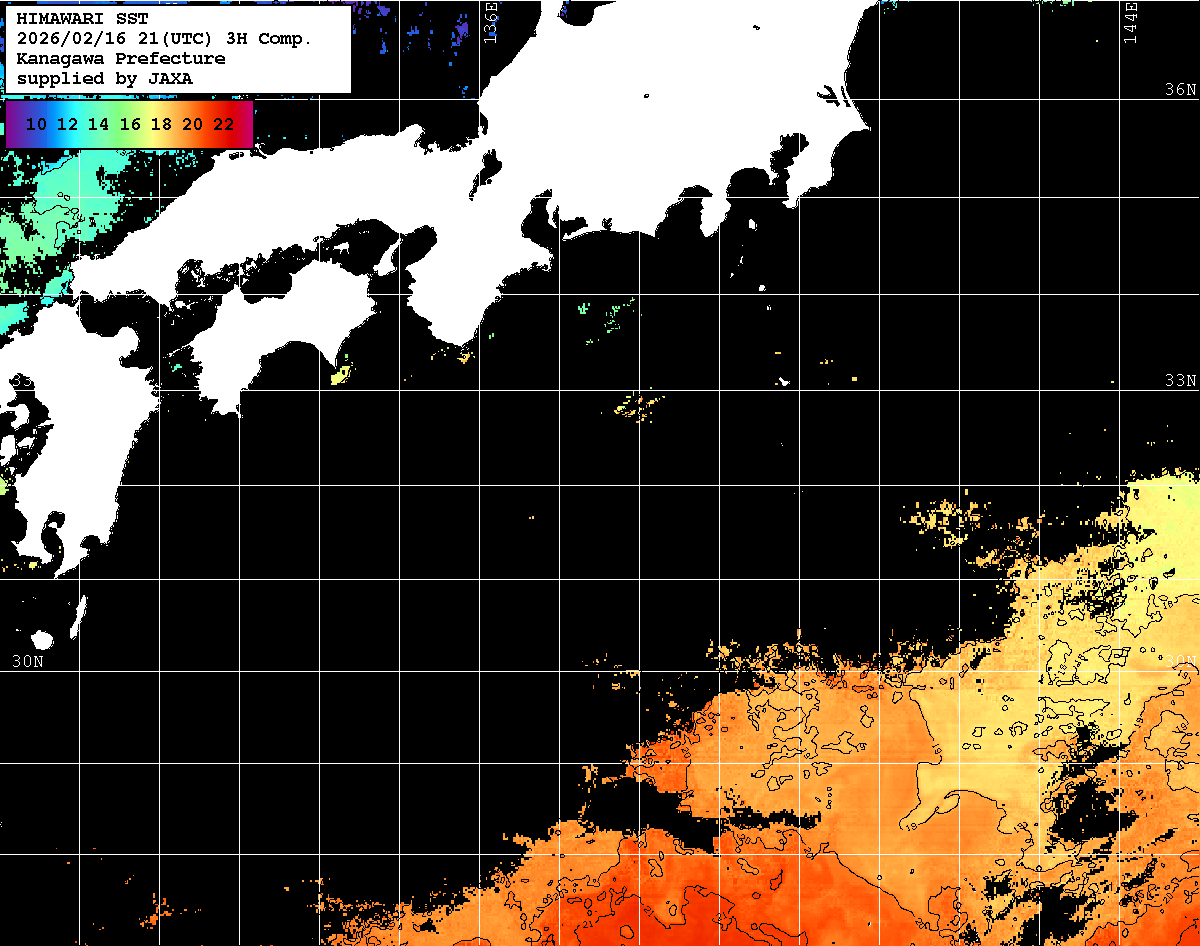This screenshot has width=1200, height=946.
Task: Click the 30N label on left edge
Action: coord(27,661)
